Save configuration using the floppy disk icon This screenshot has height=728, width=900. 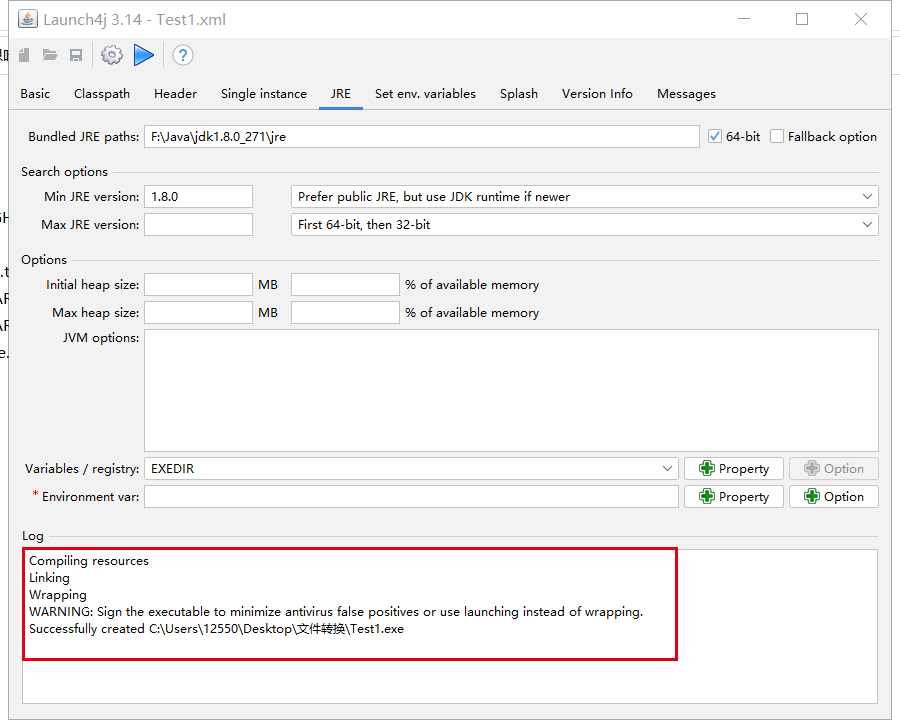(x=76, y=56)
